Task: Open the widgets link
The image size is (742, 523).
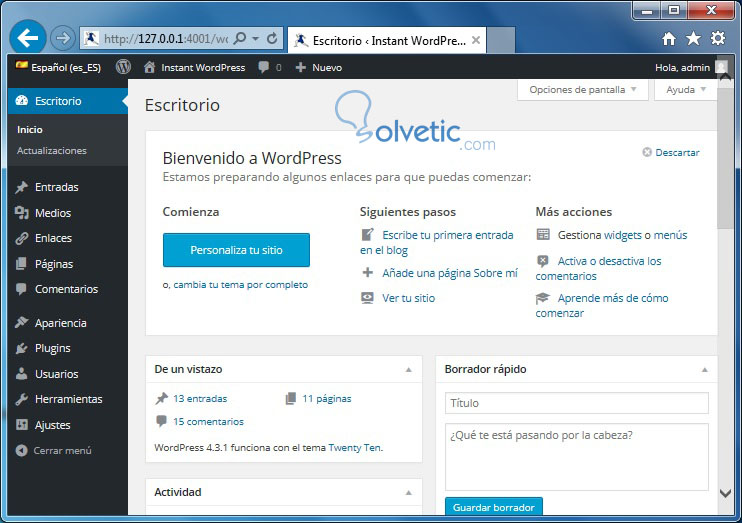Action: pos(623,235)
